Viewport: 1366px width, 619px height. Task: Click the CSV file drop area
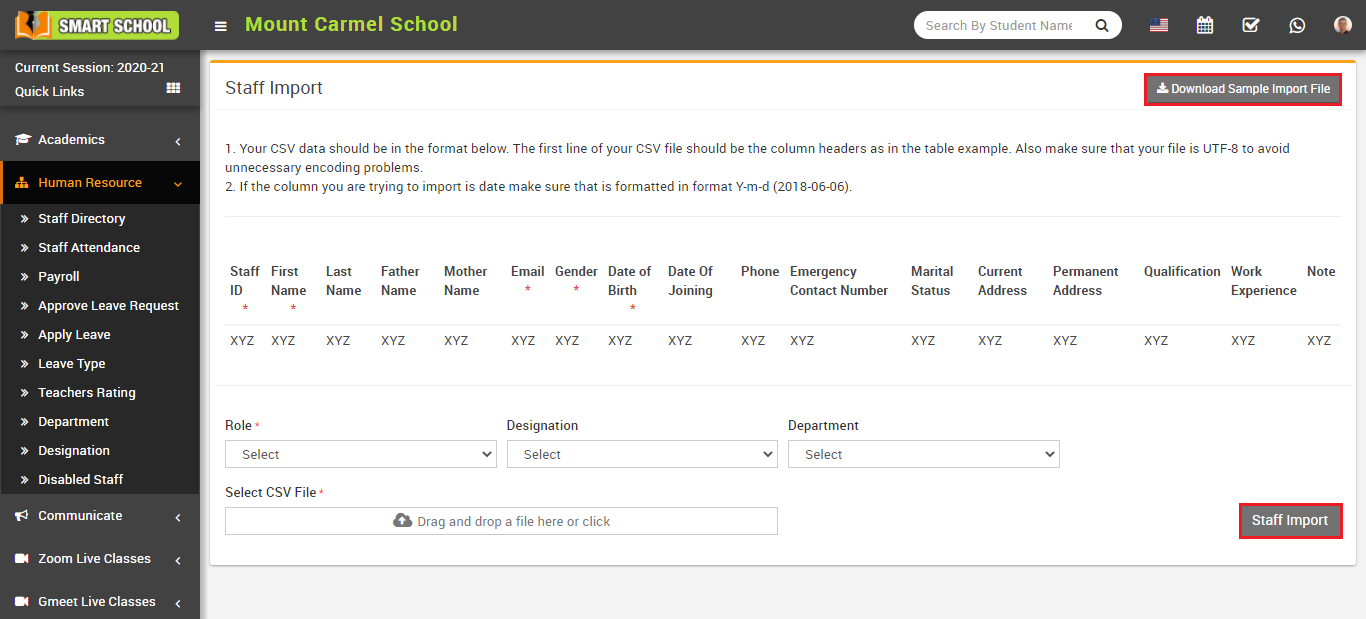[x=501, y=521]
